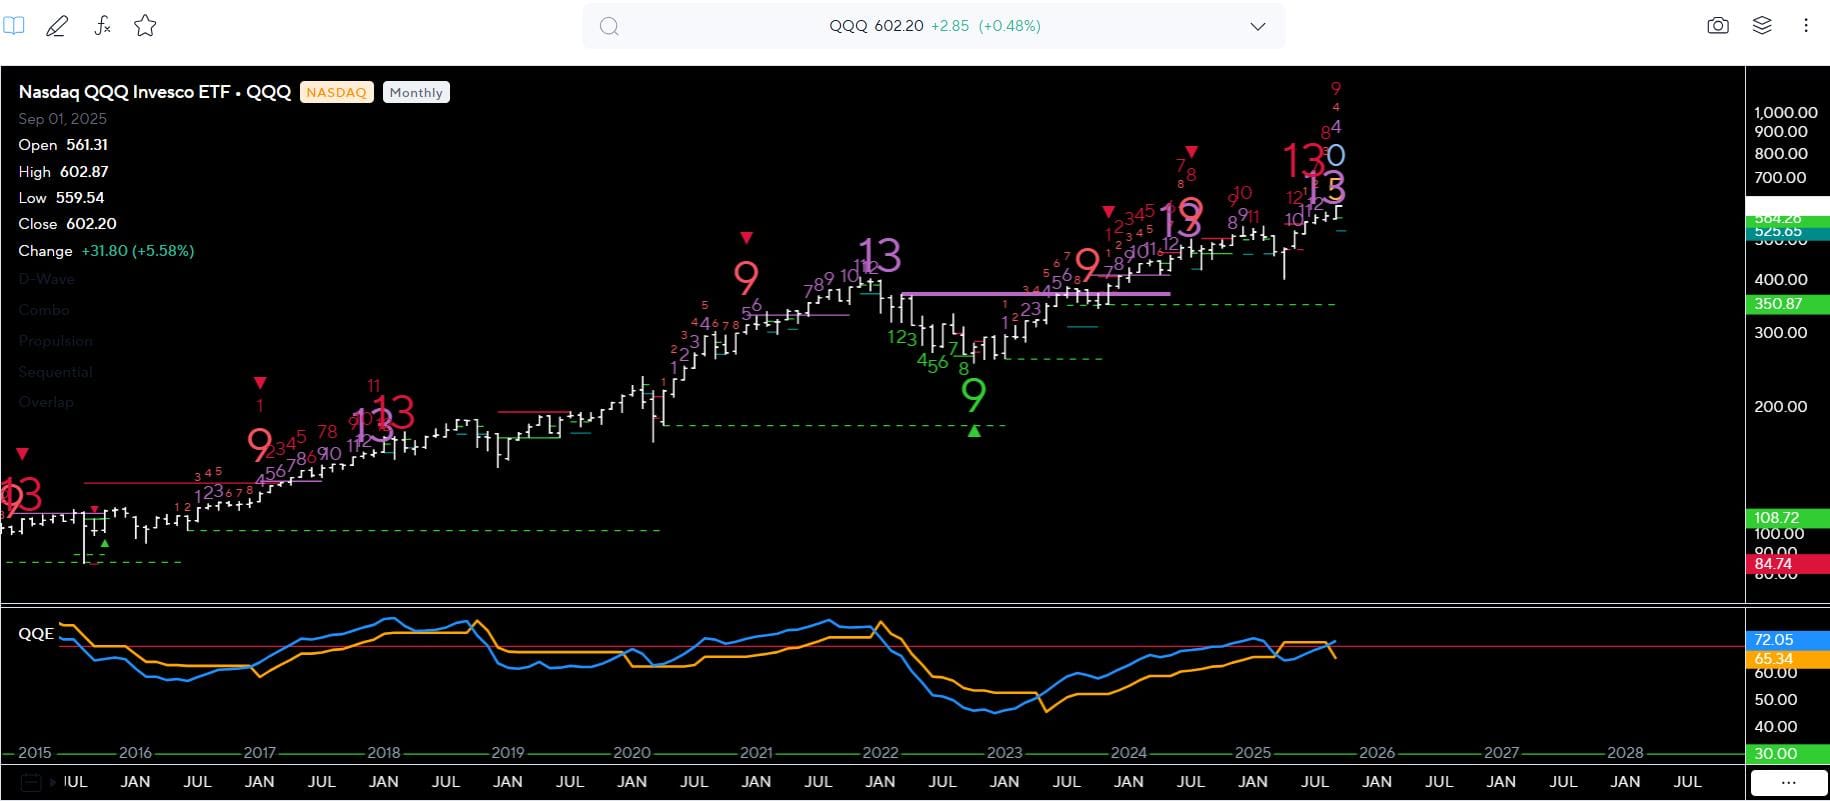Toggle the D-Wave indicator label
Viewport: 1830px width, 801px height.
(x=46, y=279)
